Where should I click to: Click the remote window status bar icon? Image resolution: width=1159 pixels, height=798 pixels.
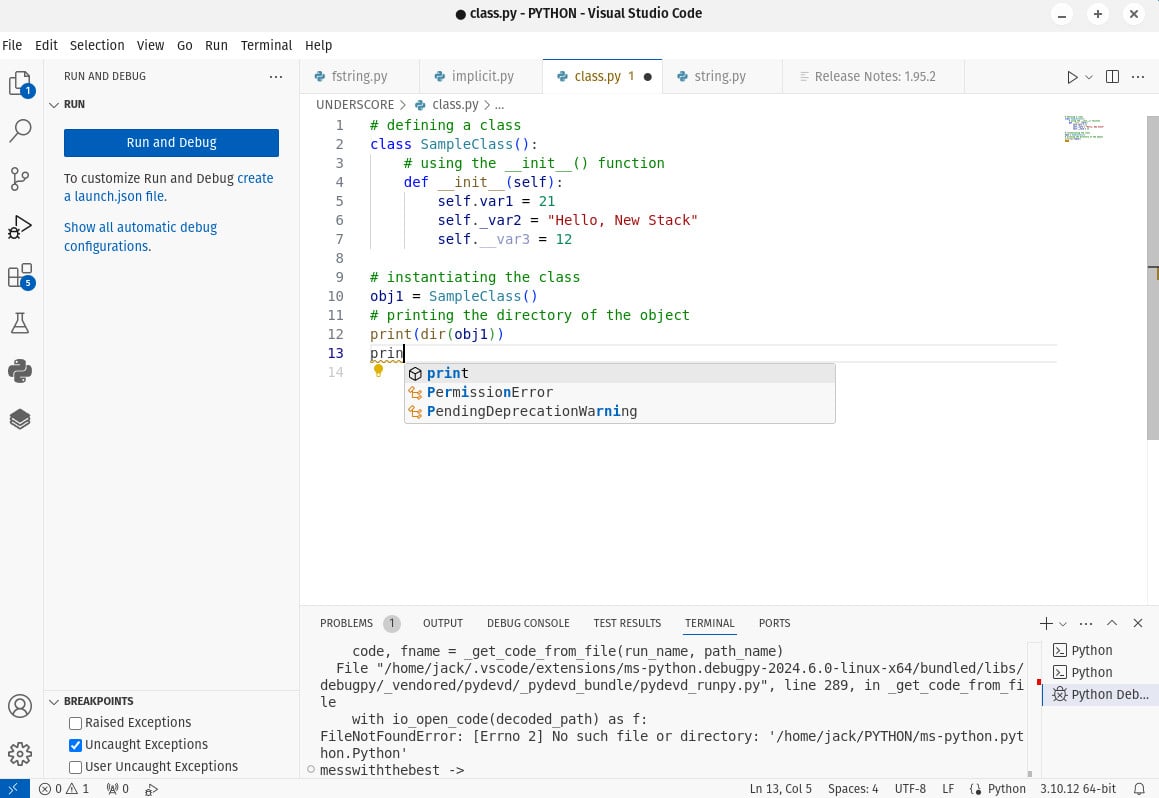tap(14, 788)
